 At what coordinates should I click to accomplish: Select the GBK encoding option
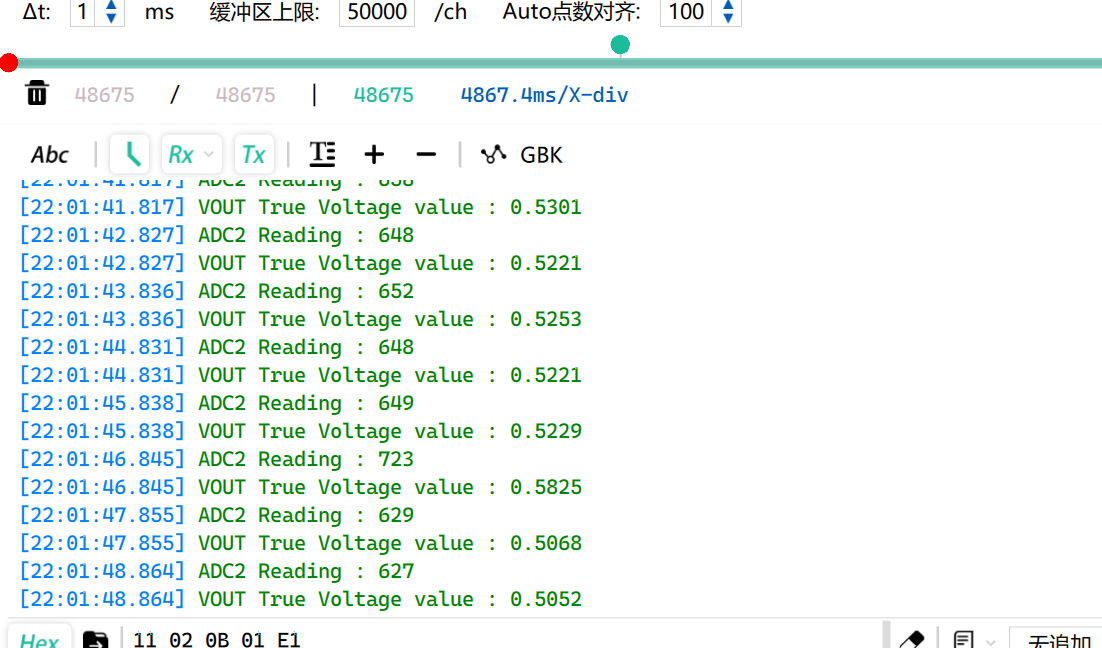click(541, 155)
